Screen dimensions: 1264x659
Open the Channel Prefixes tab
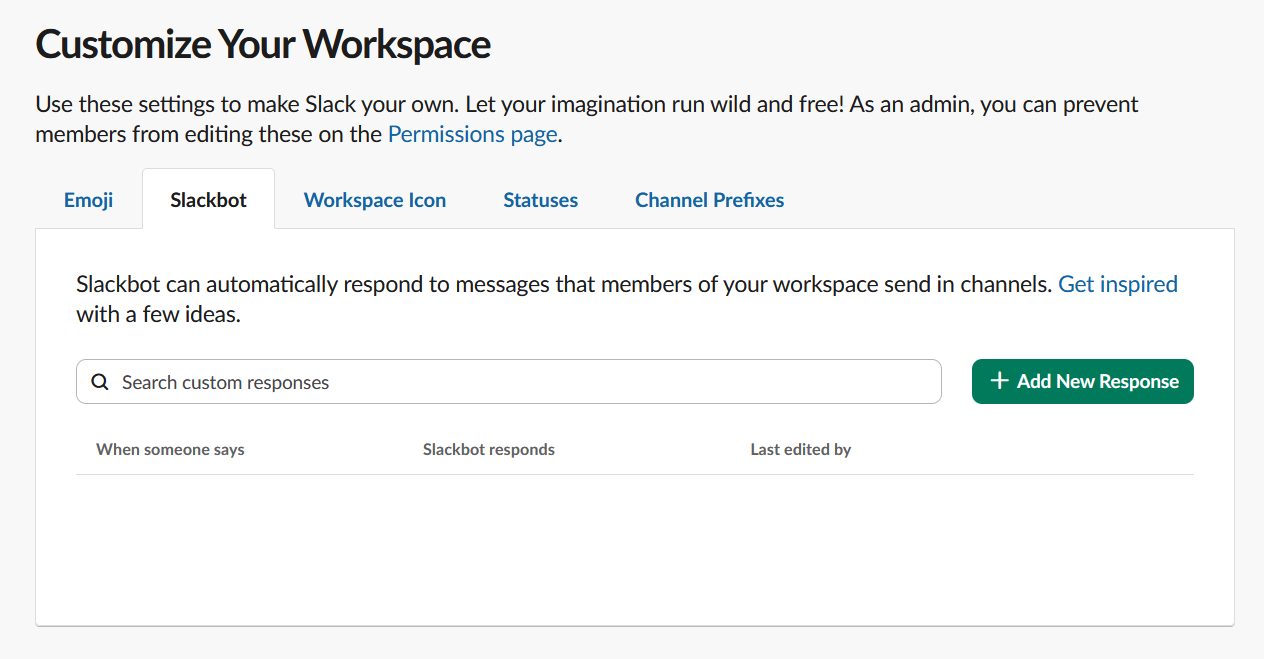pyautogui.click(x=709, y=200)
